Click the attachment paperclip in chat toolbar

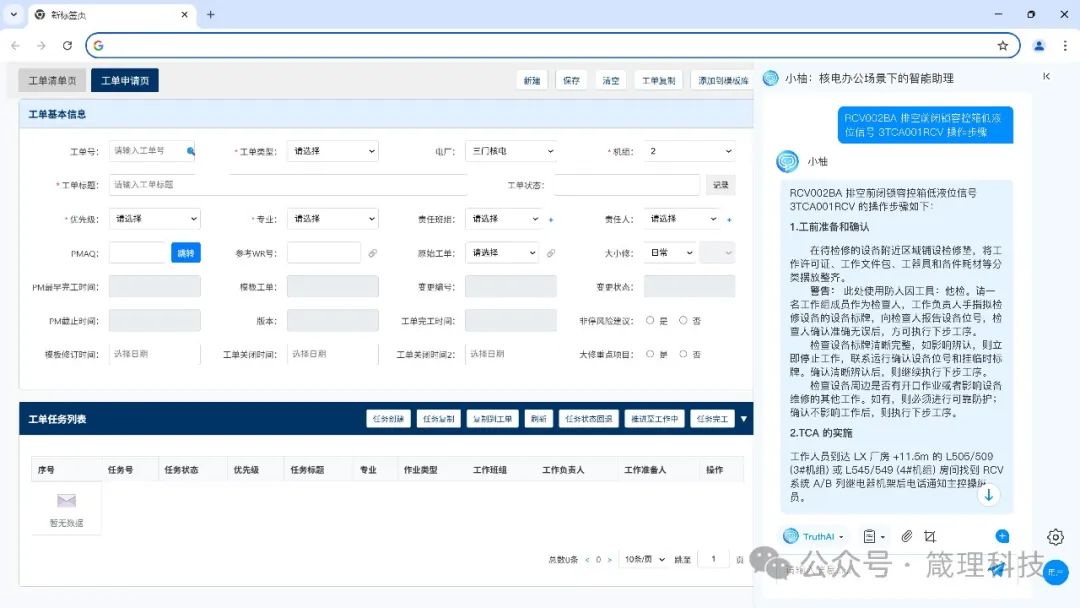pyautogui.click(x=907, y=537)
